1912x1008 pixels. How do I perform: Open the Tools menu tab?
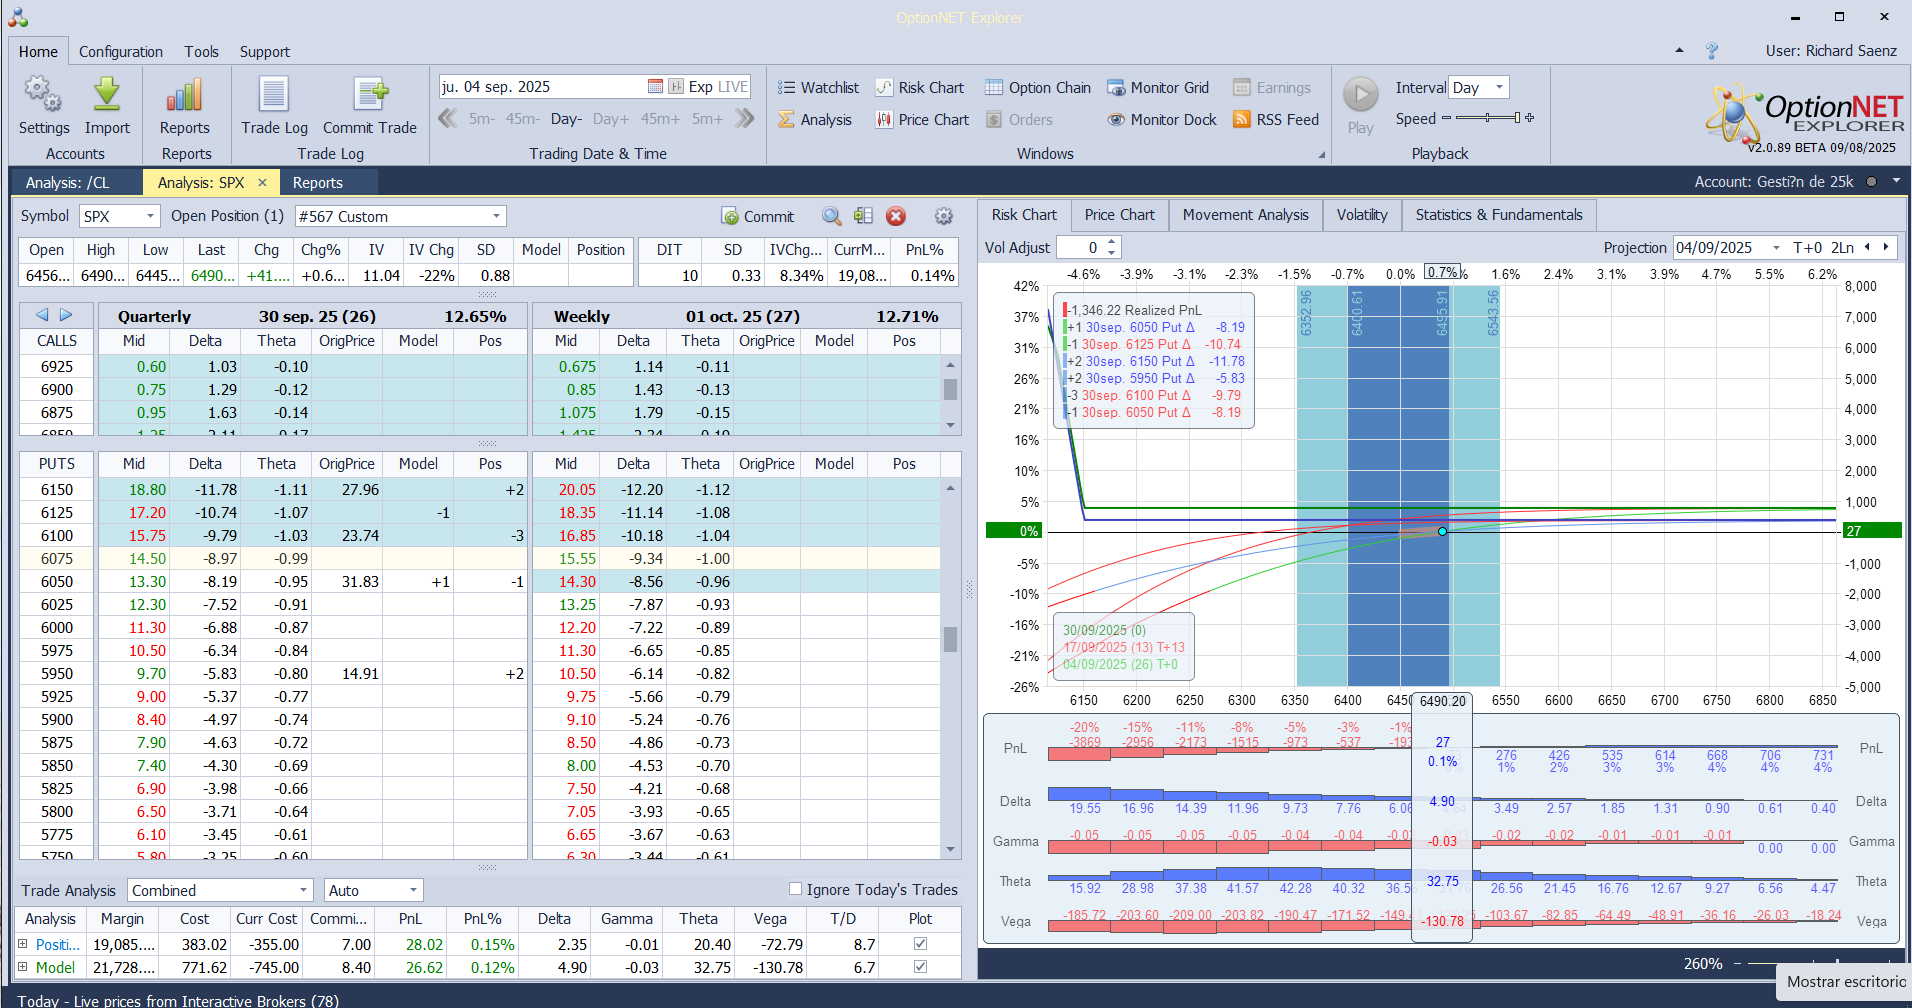(201, 52)
